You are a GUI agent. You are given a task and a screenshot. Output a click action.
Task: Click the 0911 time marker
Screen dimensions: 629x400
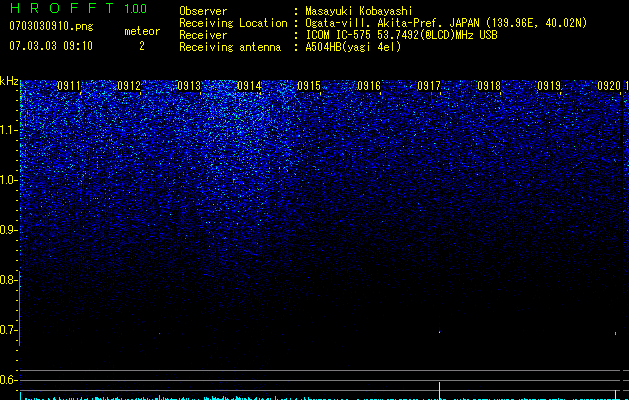point(69,86)
